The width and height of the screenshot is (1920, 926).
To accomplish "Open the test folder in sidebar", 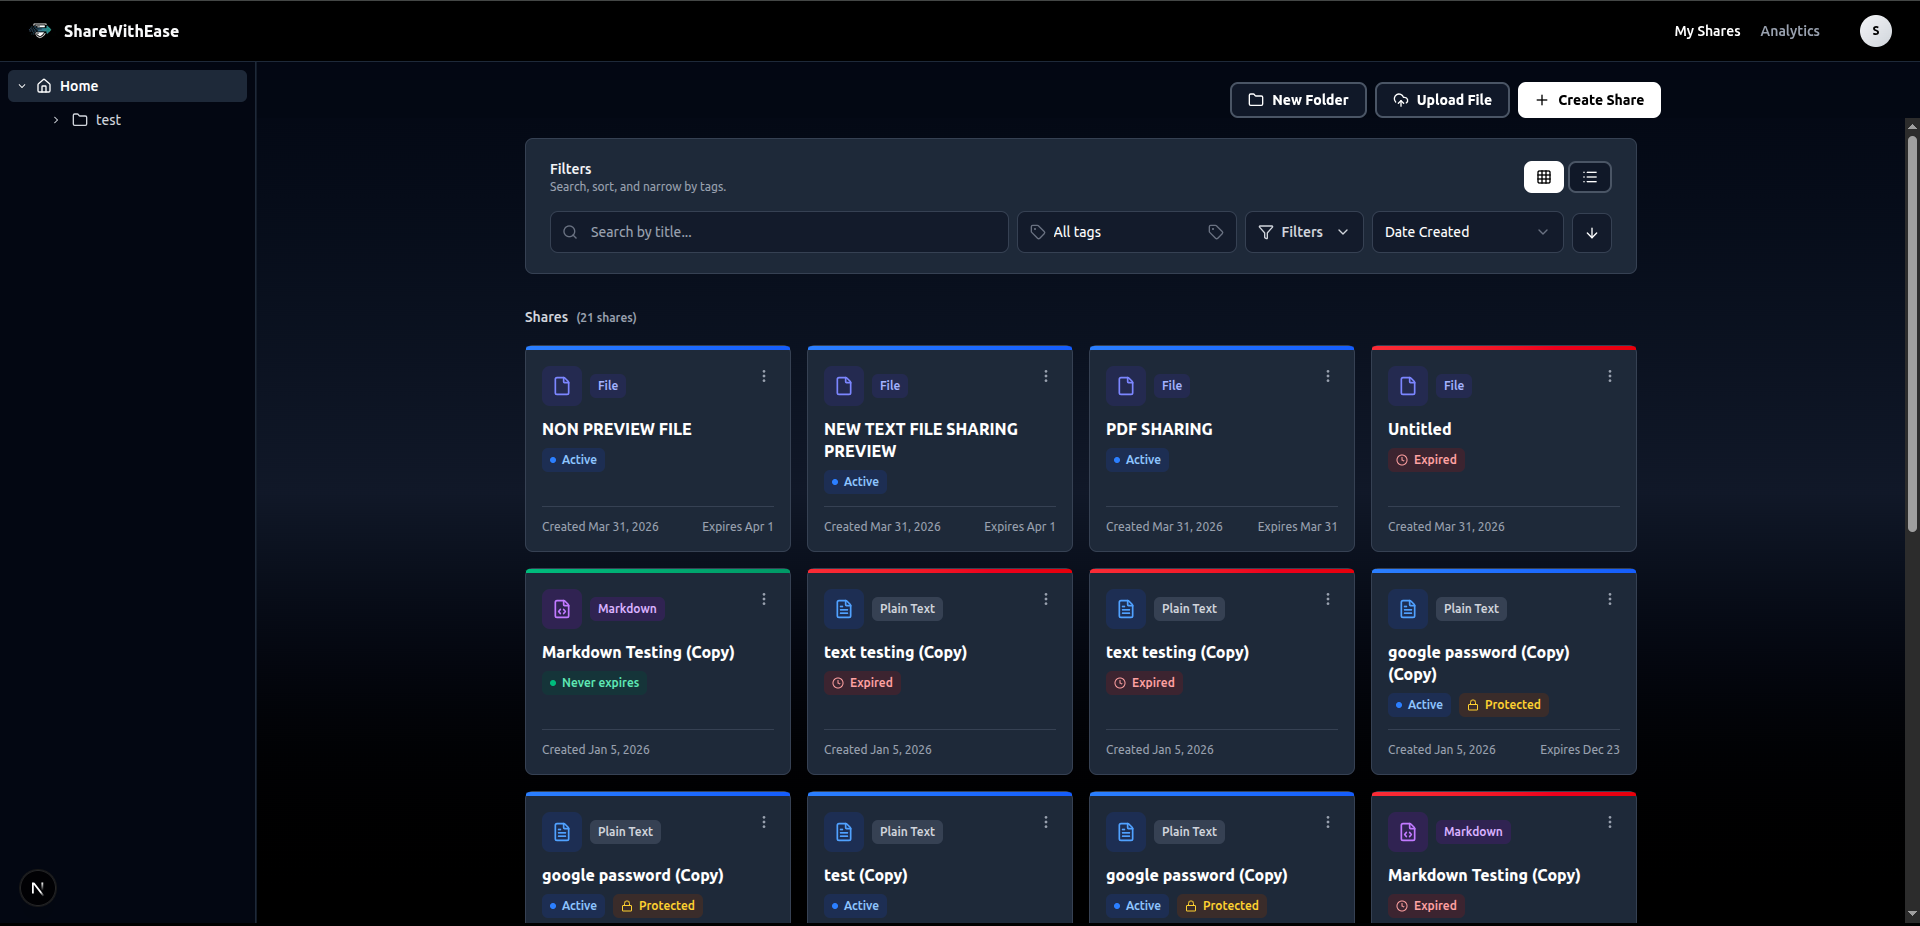I will point(108,120).
